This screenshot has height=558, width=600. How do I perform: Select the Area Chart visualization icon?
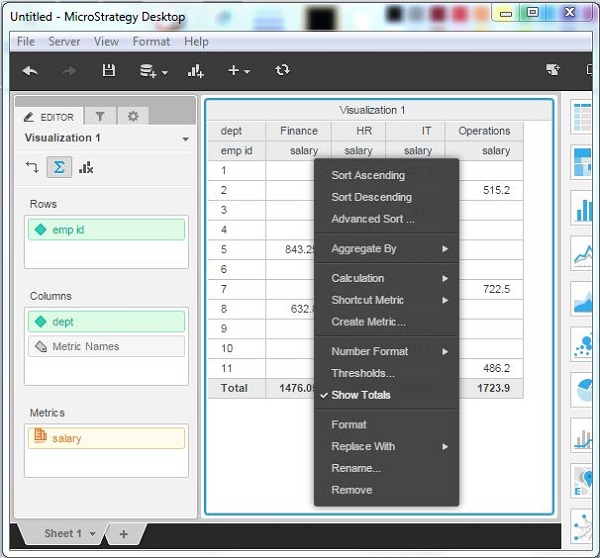click(582, 299)
